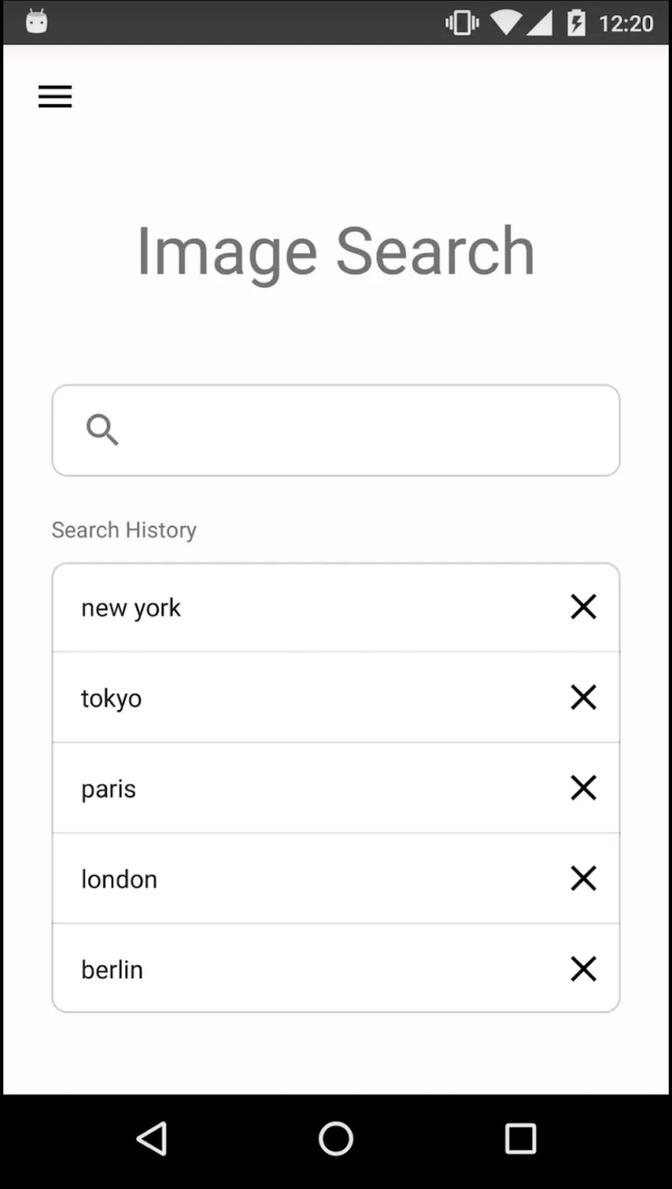Delete the 'berlin' history item

583,968
